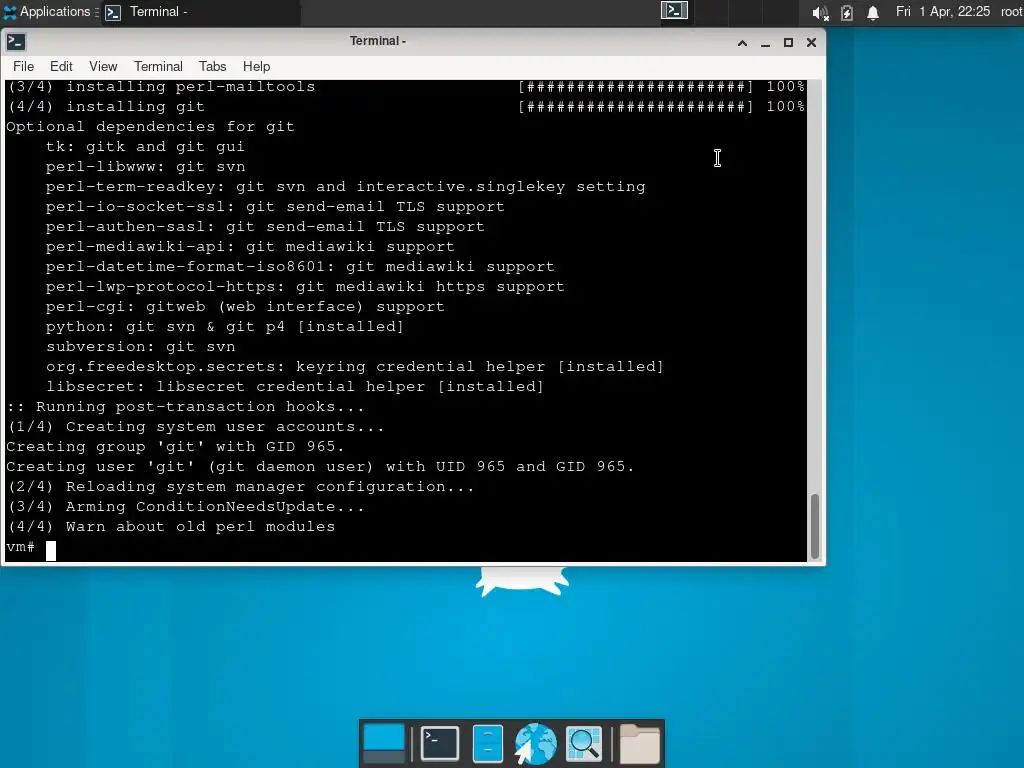
Task: Click the 'perl-datetime-format-iso8601' line
Action: pyautogui.click(x=300, y=267)
